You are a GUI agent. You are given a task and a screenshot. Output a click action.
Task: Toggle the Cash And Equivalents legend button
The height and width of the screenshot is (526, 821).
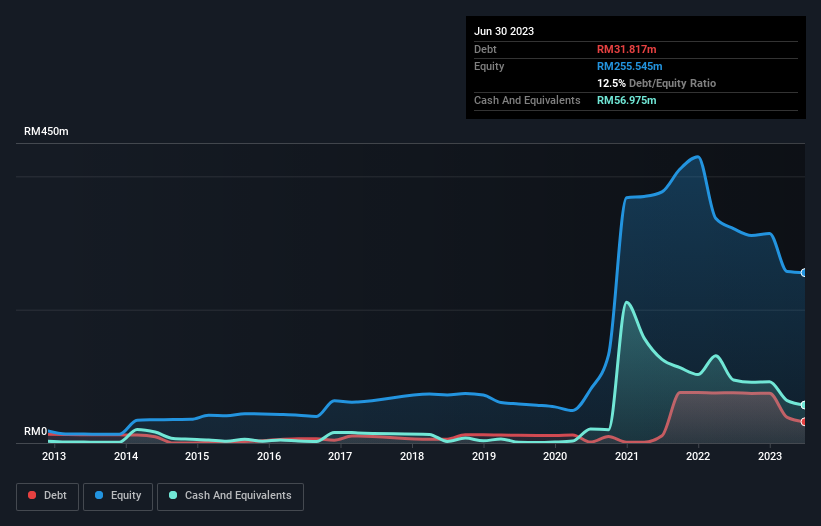(230, 496)
